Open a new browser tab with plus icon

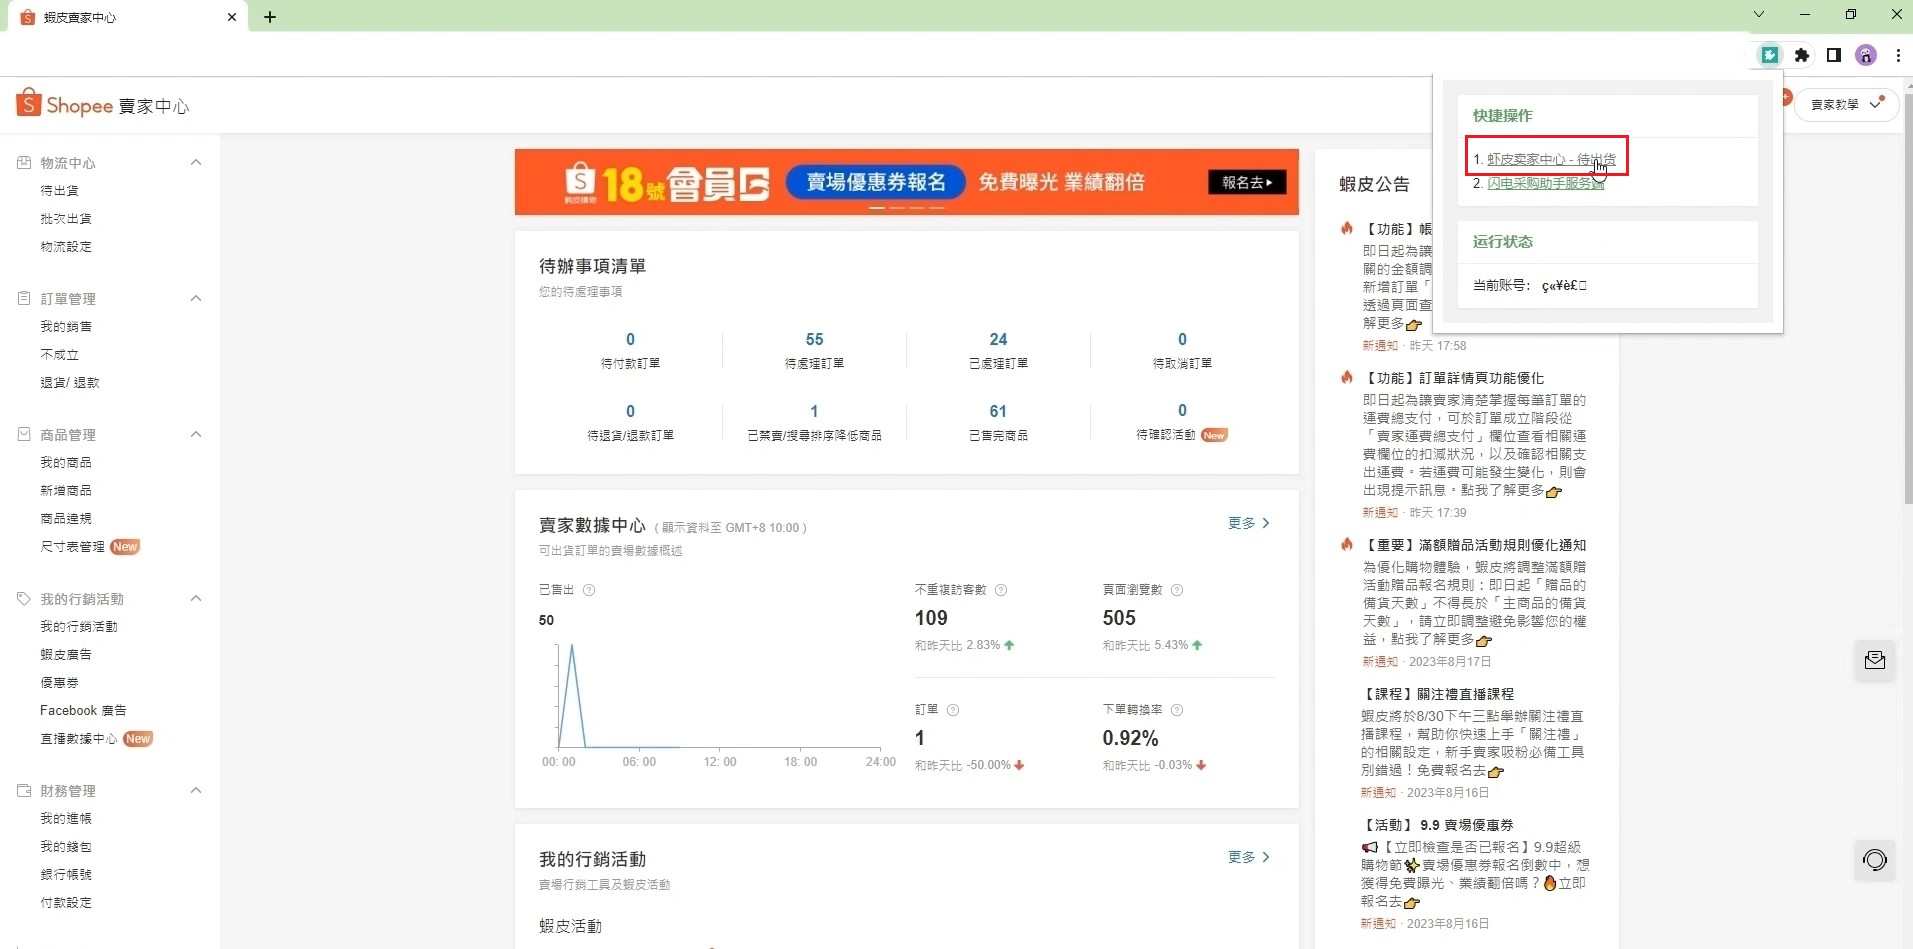(270, 16)
